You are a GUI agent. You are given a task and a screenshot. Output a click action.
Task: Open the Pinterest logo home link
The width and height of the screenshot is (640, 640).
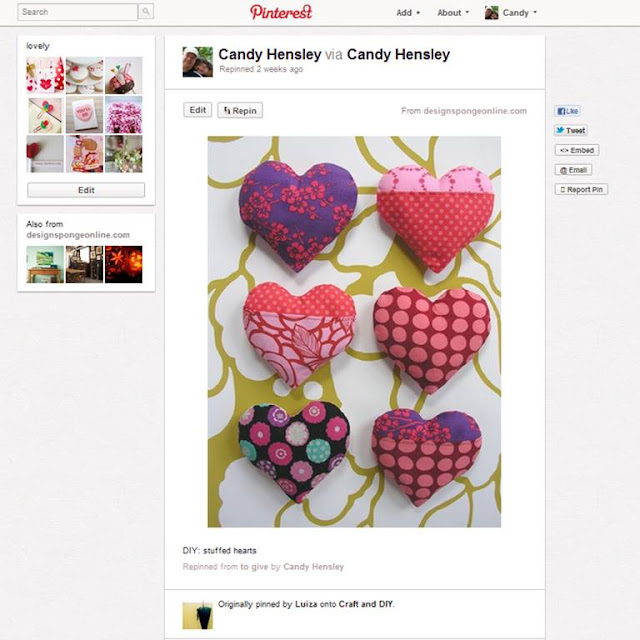pyautogui.click(x=281, y=12)
